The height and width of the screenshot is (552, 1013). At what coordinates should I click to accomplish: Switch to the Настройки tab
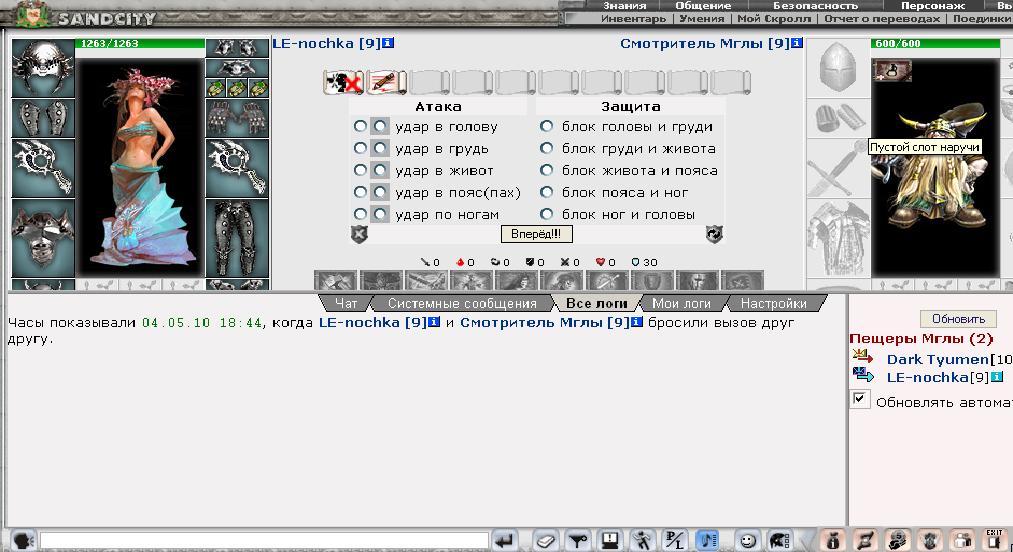(x=773, y=303)
